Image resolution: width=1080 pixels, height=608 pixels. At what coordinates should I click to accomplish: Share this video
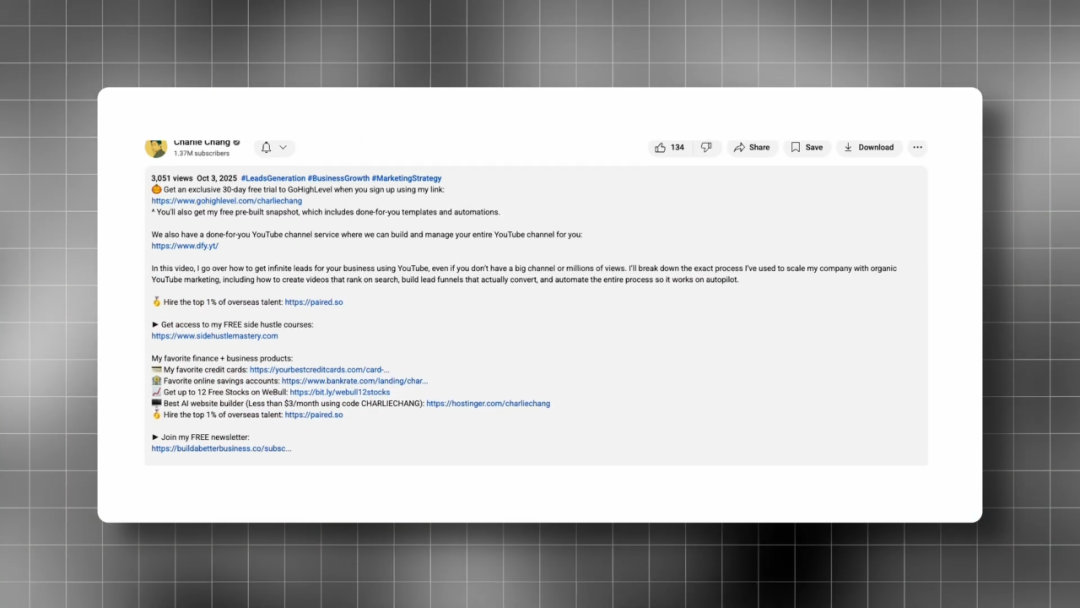(752, 147)
